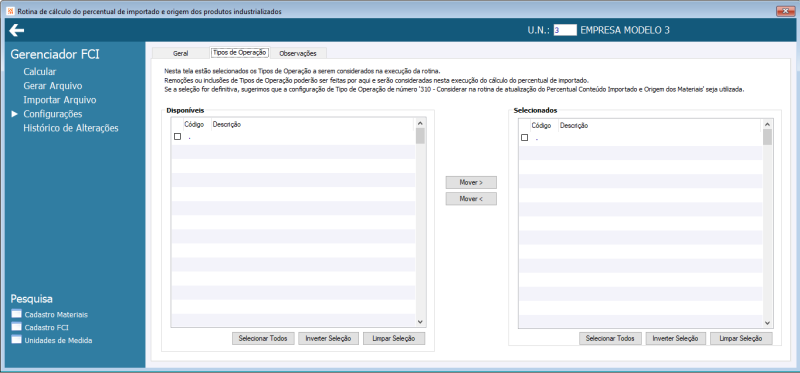
Task: Check the first row in Selecionados list
Action: tap(524, 137)
